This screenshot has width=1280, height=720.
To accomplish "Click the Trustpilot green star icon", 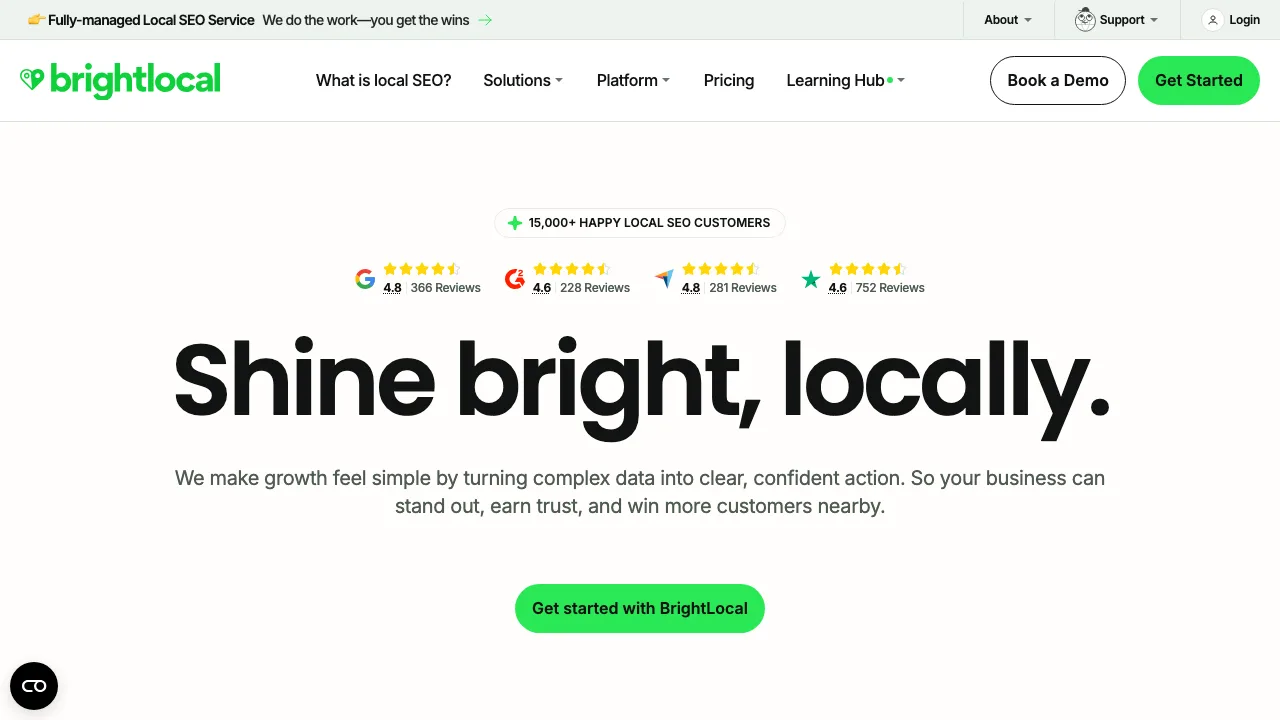I will click(811, 280).
